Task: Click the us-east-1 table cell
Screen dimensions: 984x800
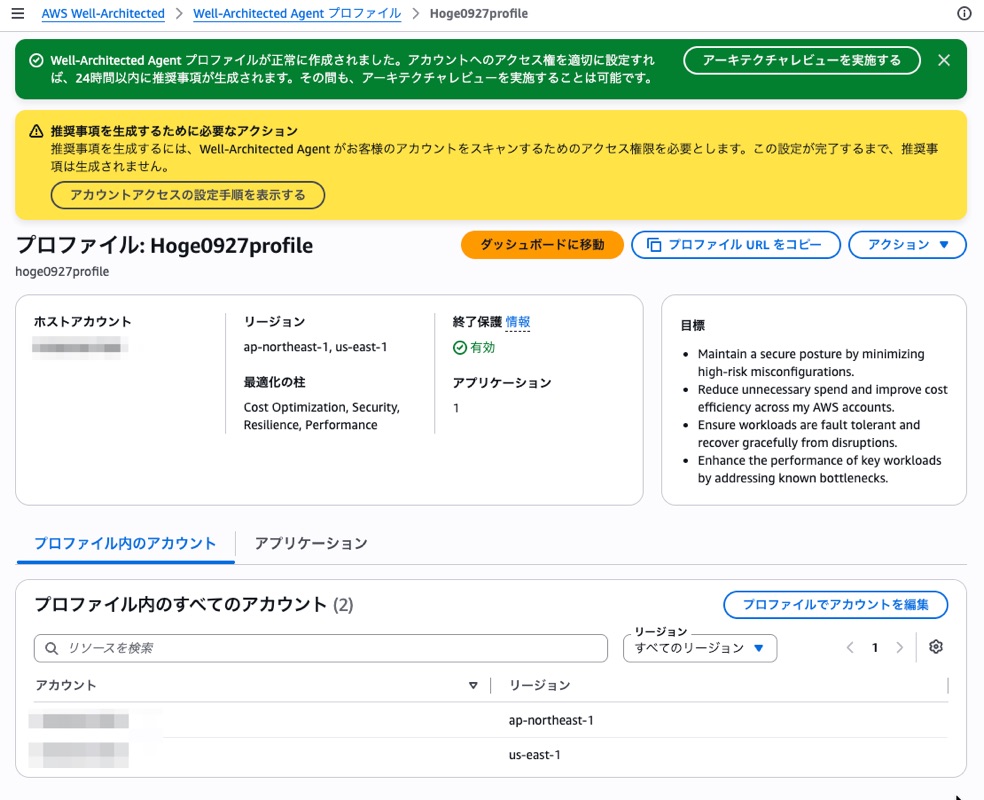Action: pyautogui.click(x=534, y=755)
